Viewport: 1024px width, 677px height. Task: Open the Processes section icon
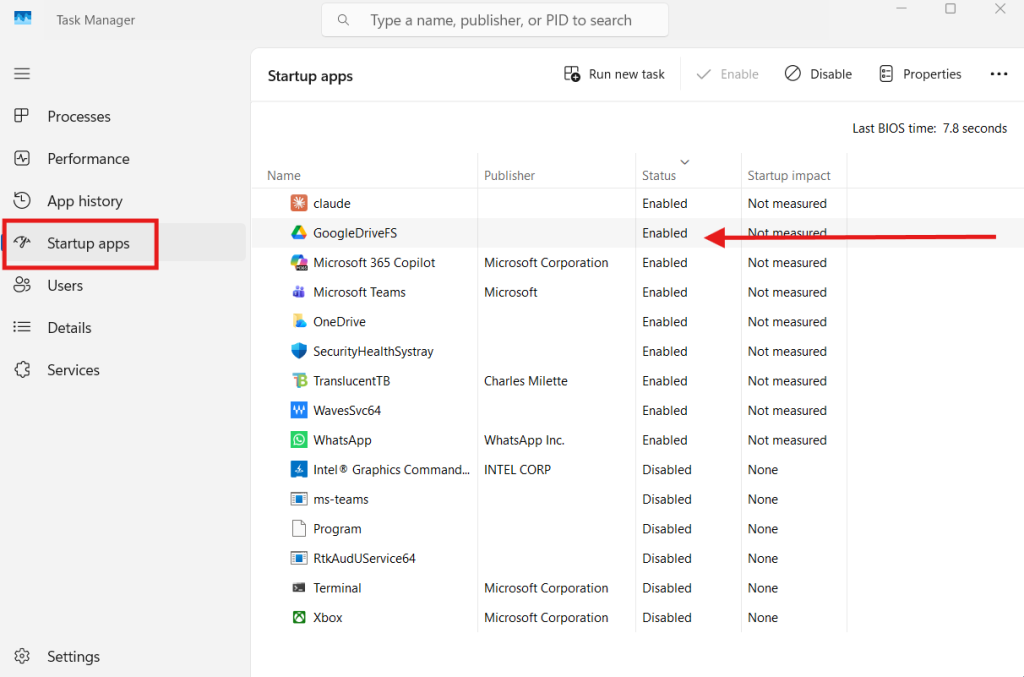tap(22, 116)
